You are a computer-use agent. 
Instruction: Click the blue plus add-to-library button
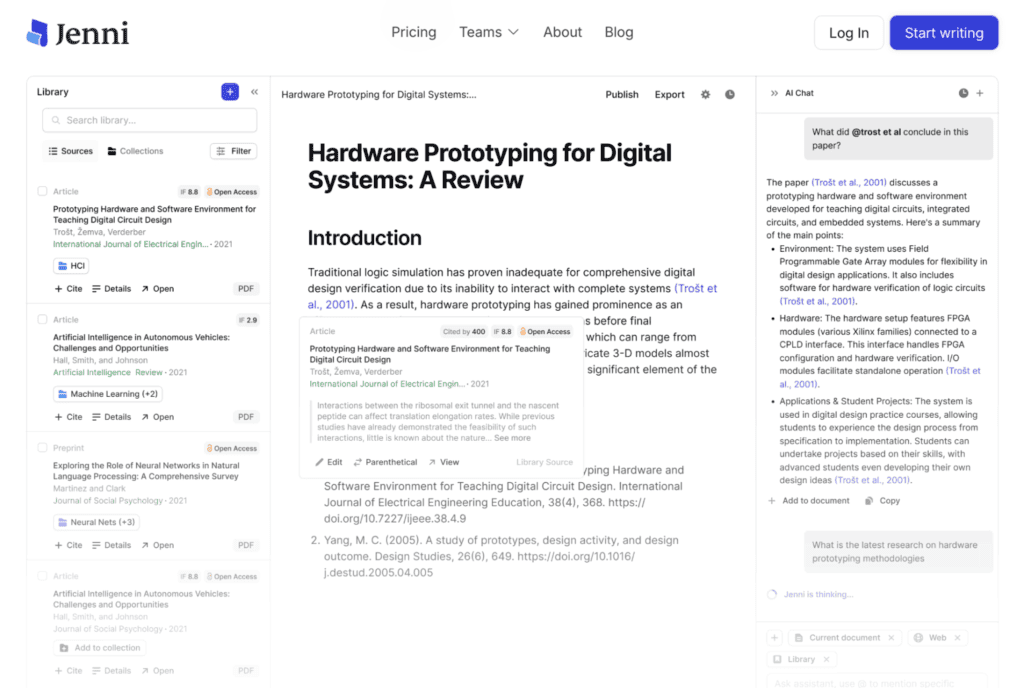(x=230, y=92)
